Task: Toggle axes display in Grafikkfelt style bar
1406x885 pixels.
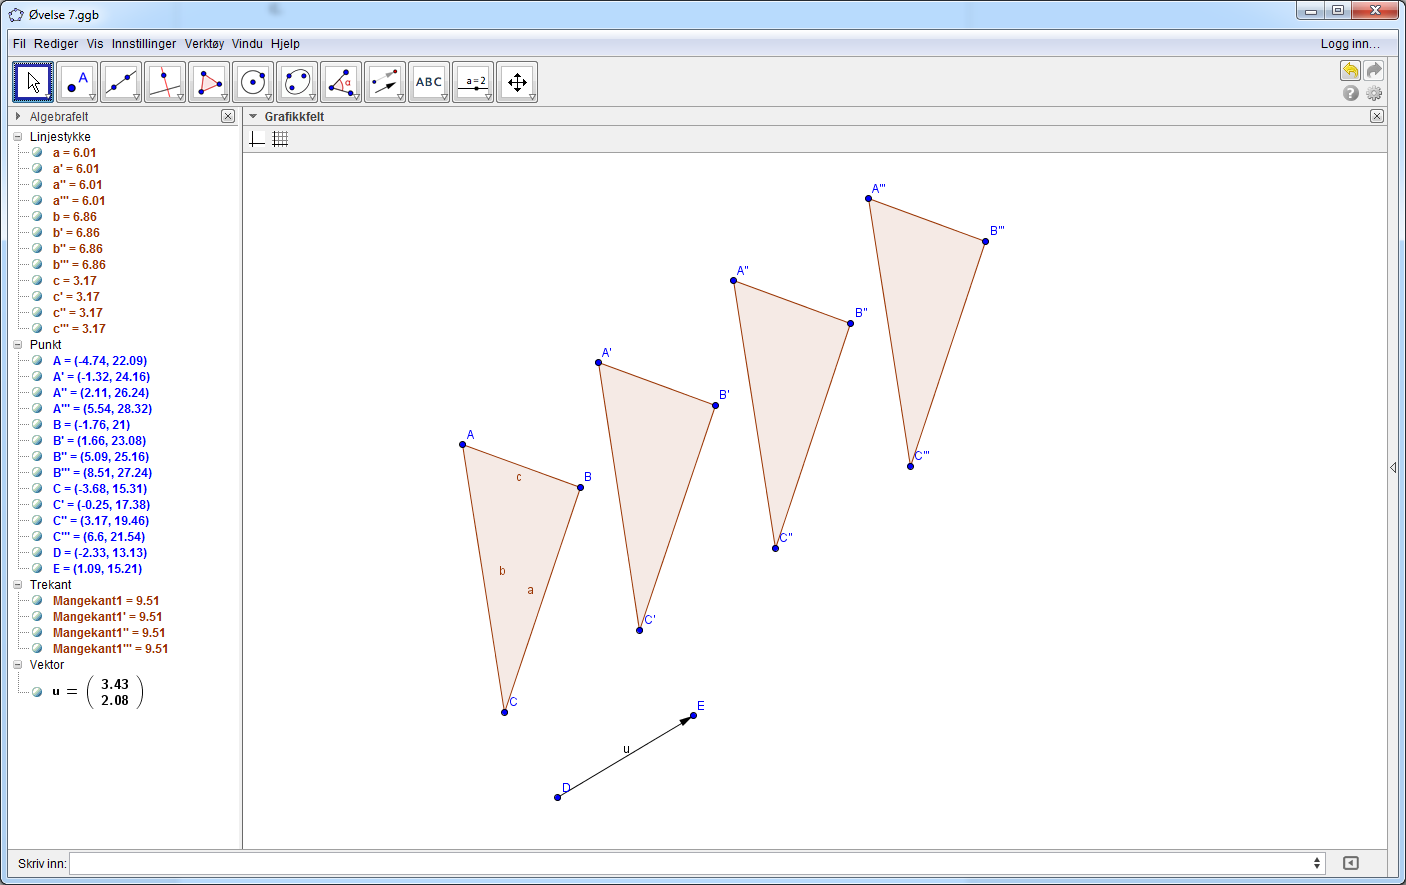Action: [257, 139]
